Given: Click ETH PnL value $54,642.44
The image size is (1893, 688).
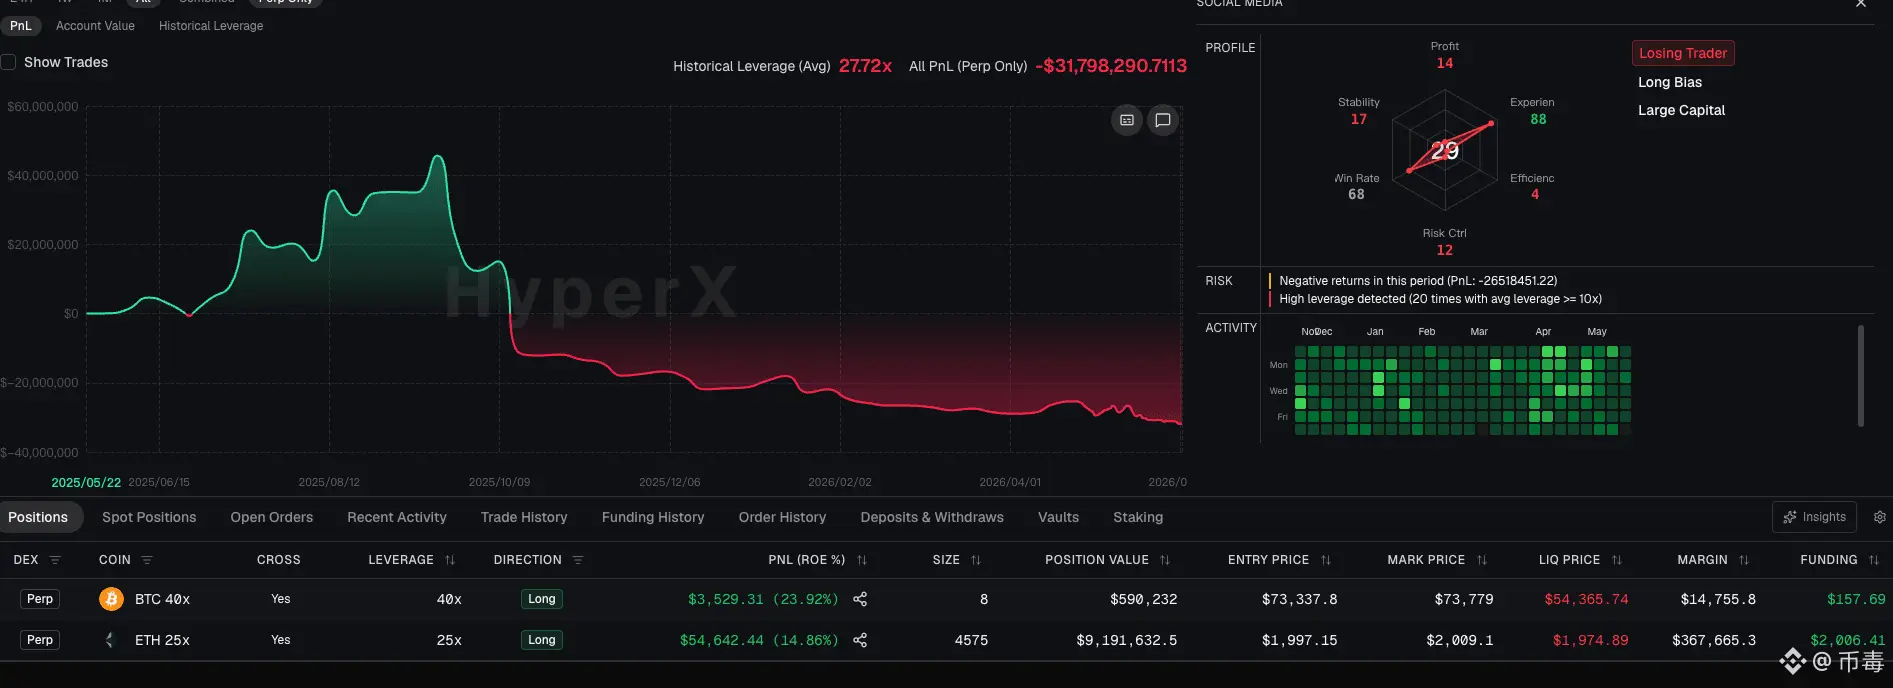Looking at the screenshot, I should [722, 640].
